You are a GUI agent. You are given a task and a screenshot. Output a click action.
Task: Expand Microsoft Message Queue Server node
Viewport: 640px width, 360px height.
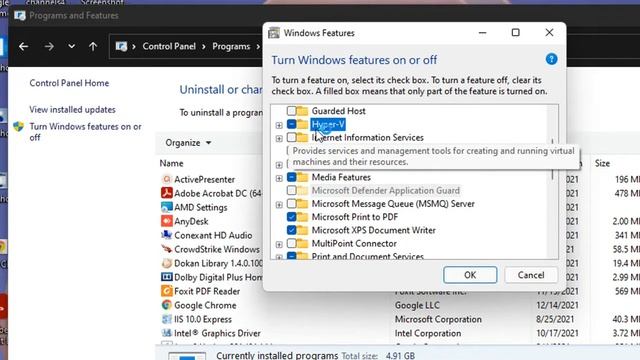click(x=279, y=205)
